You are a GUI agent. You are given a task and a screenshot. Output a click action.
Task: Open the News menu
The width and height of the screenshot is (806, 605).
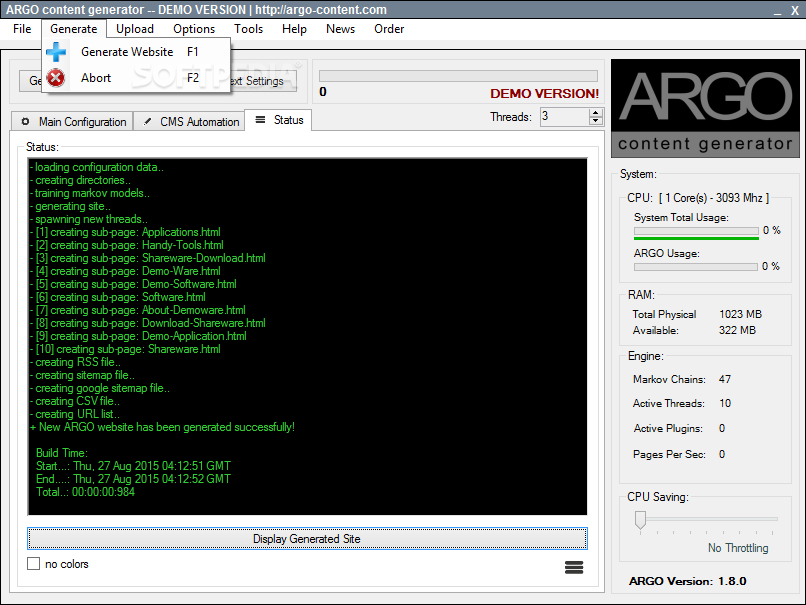tap(340, 29)
